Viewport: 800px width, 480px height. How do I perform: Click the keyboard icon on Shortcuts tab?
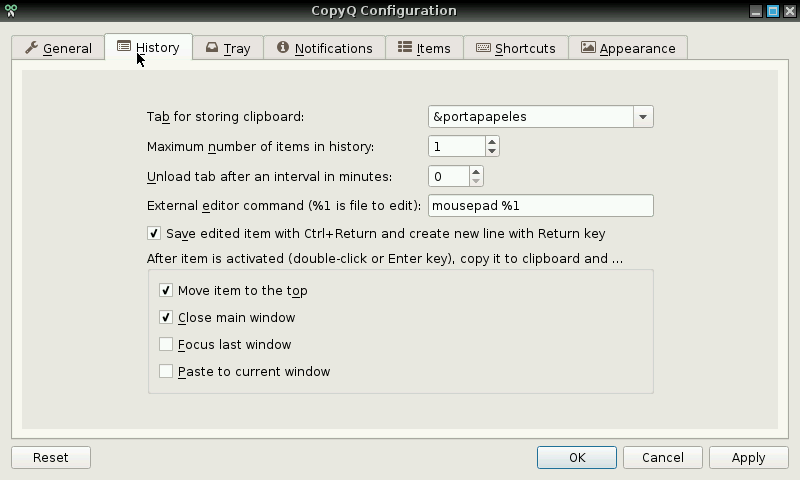click(x=483, y=47)
